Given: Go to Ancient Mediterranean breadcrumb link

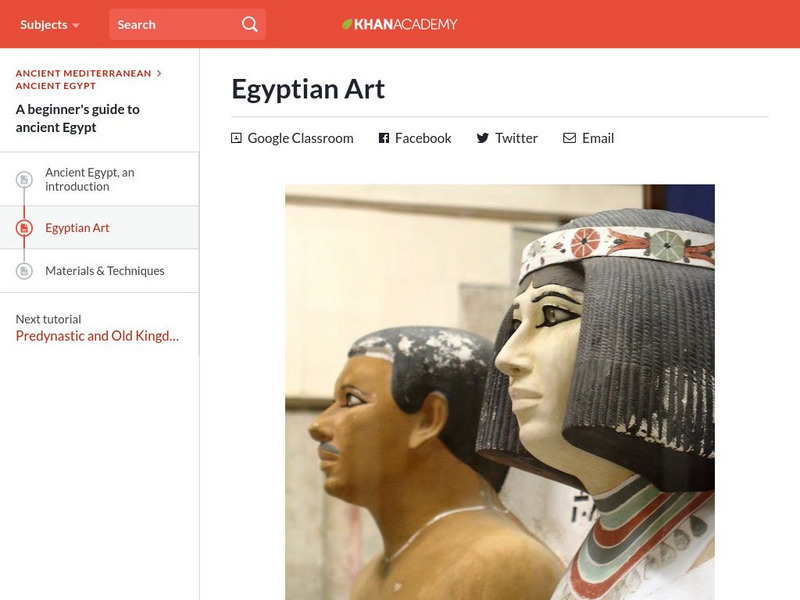Looking at the screenshot, I should point(83,73).
